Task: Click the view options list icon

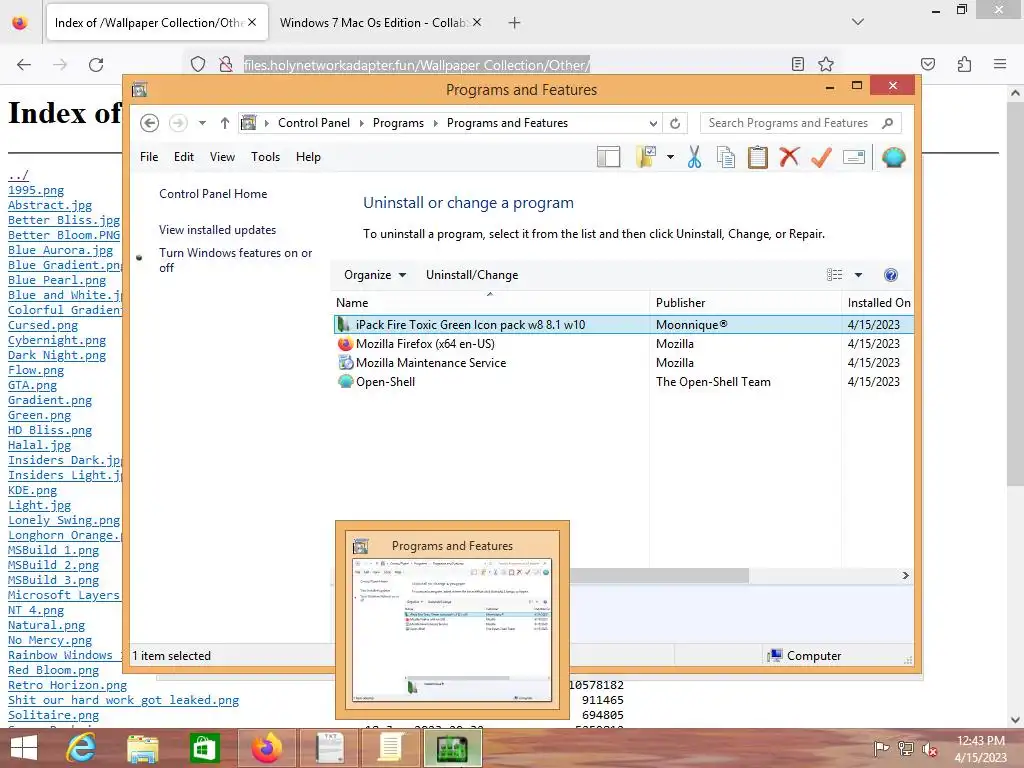Action: coord(834,275)
